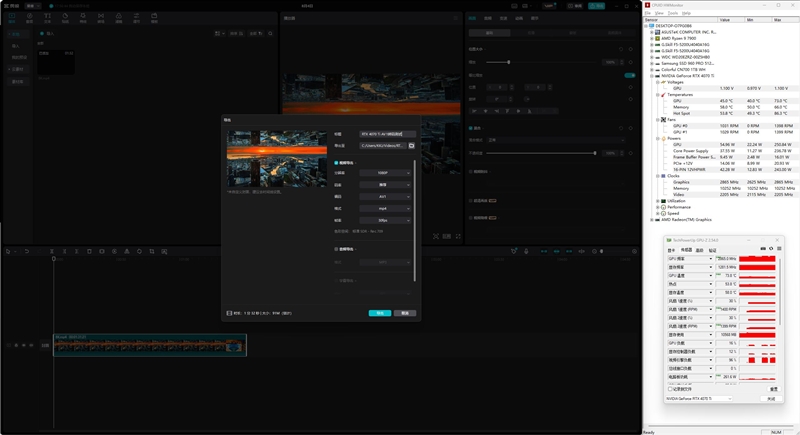This screenshot has height=435, width=800.
Task: Open frame rate dropdown showing 30fps
Action: tap(385, 220)
